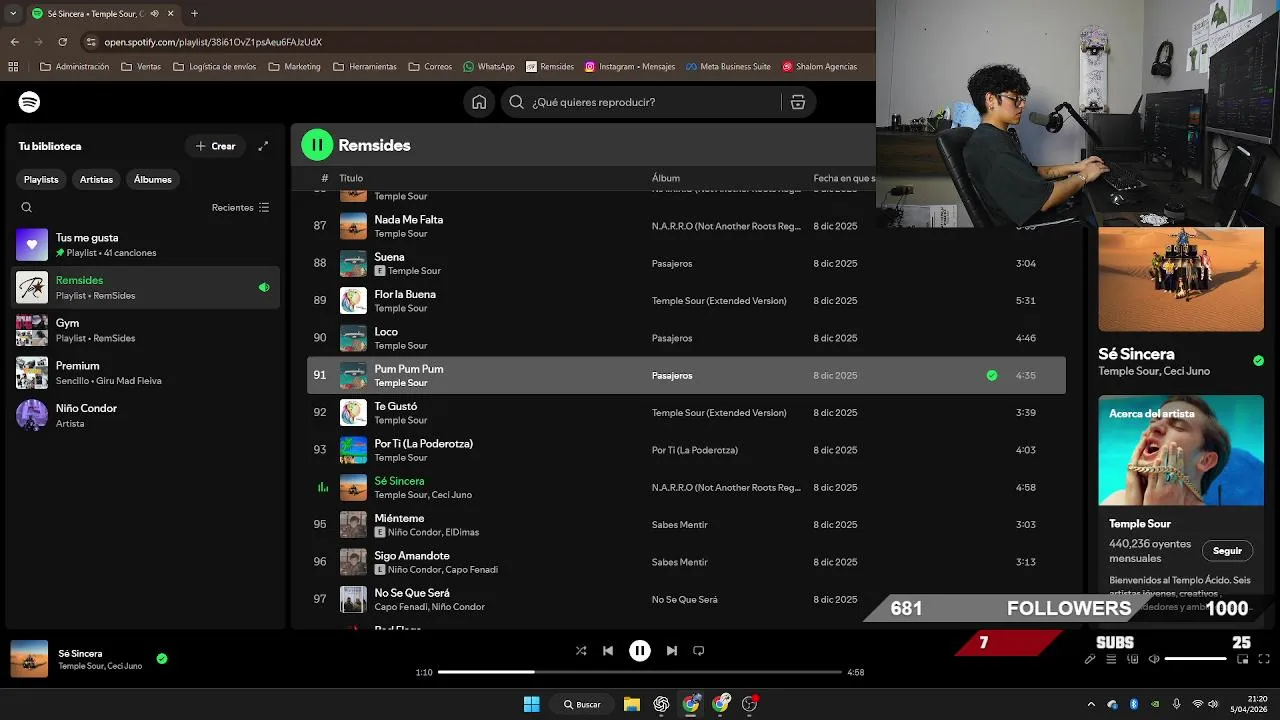Open Temple Sour artist link in side panel
The width and height of the screenshot is (1280, 720).
pyautogui.click(x=1140, y=524)
